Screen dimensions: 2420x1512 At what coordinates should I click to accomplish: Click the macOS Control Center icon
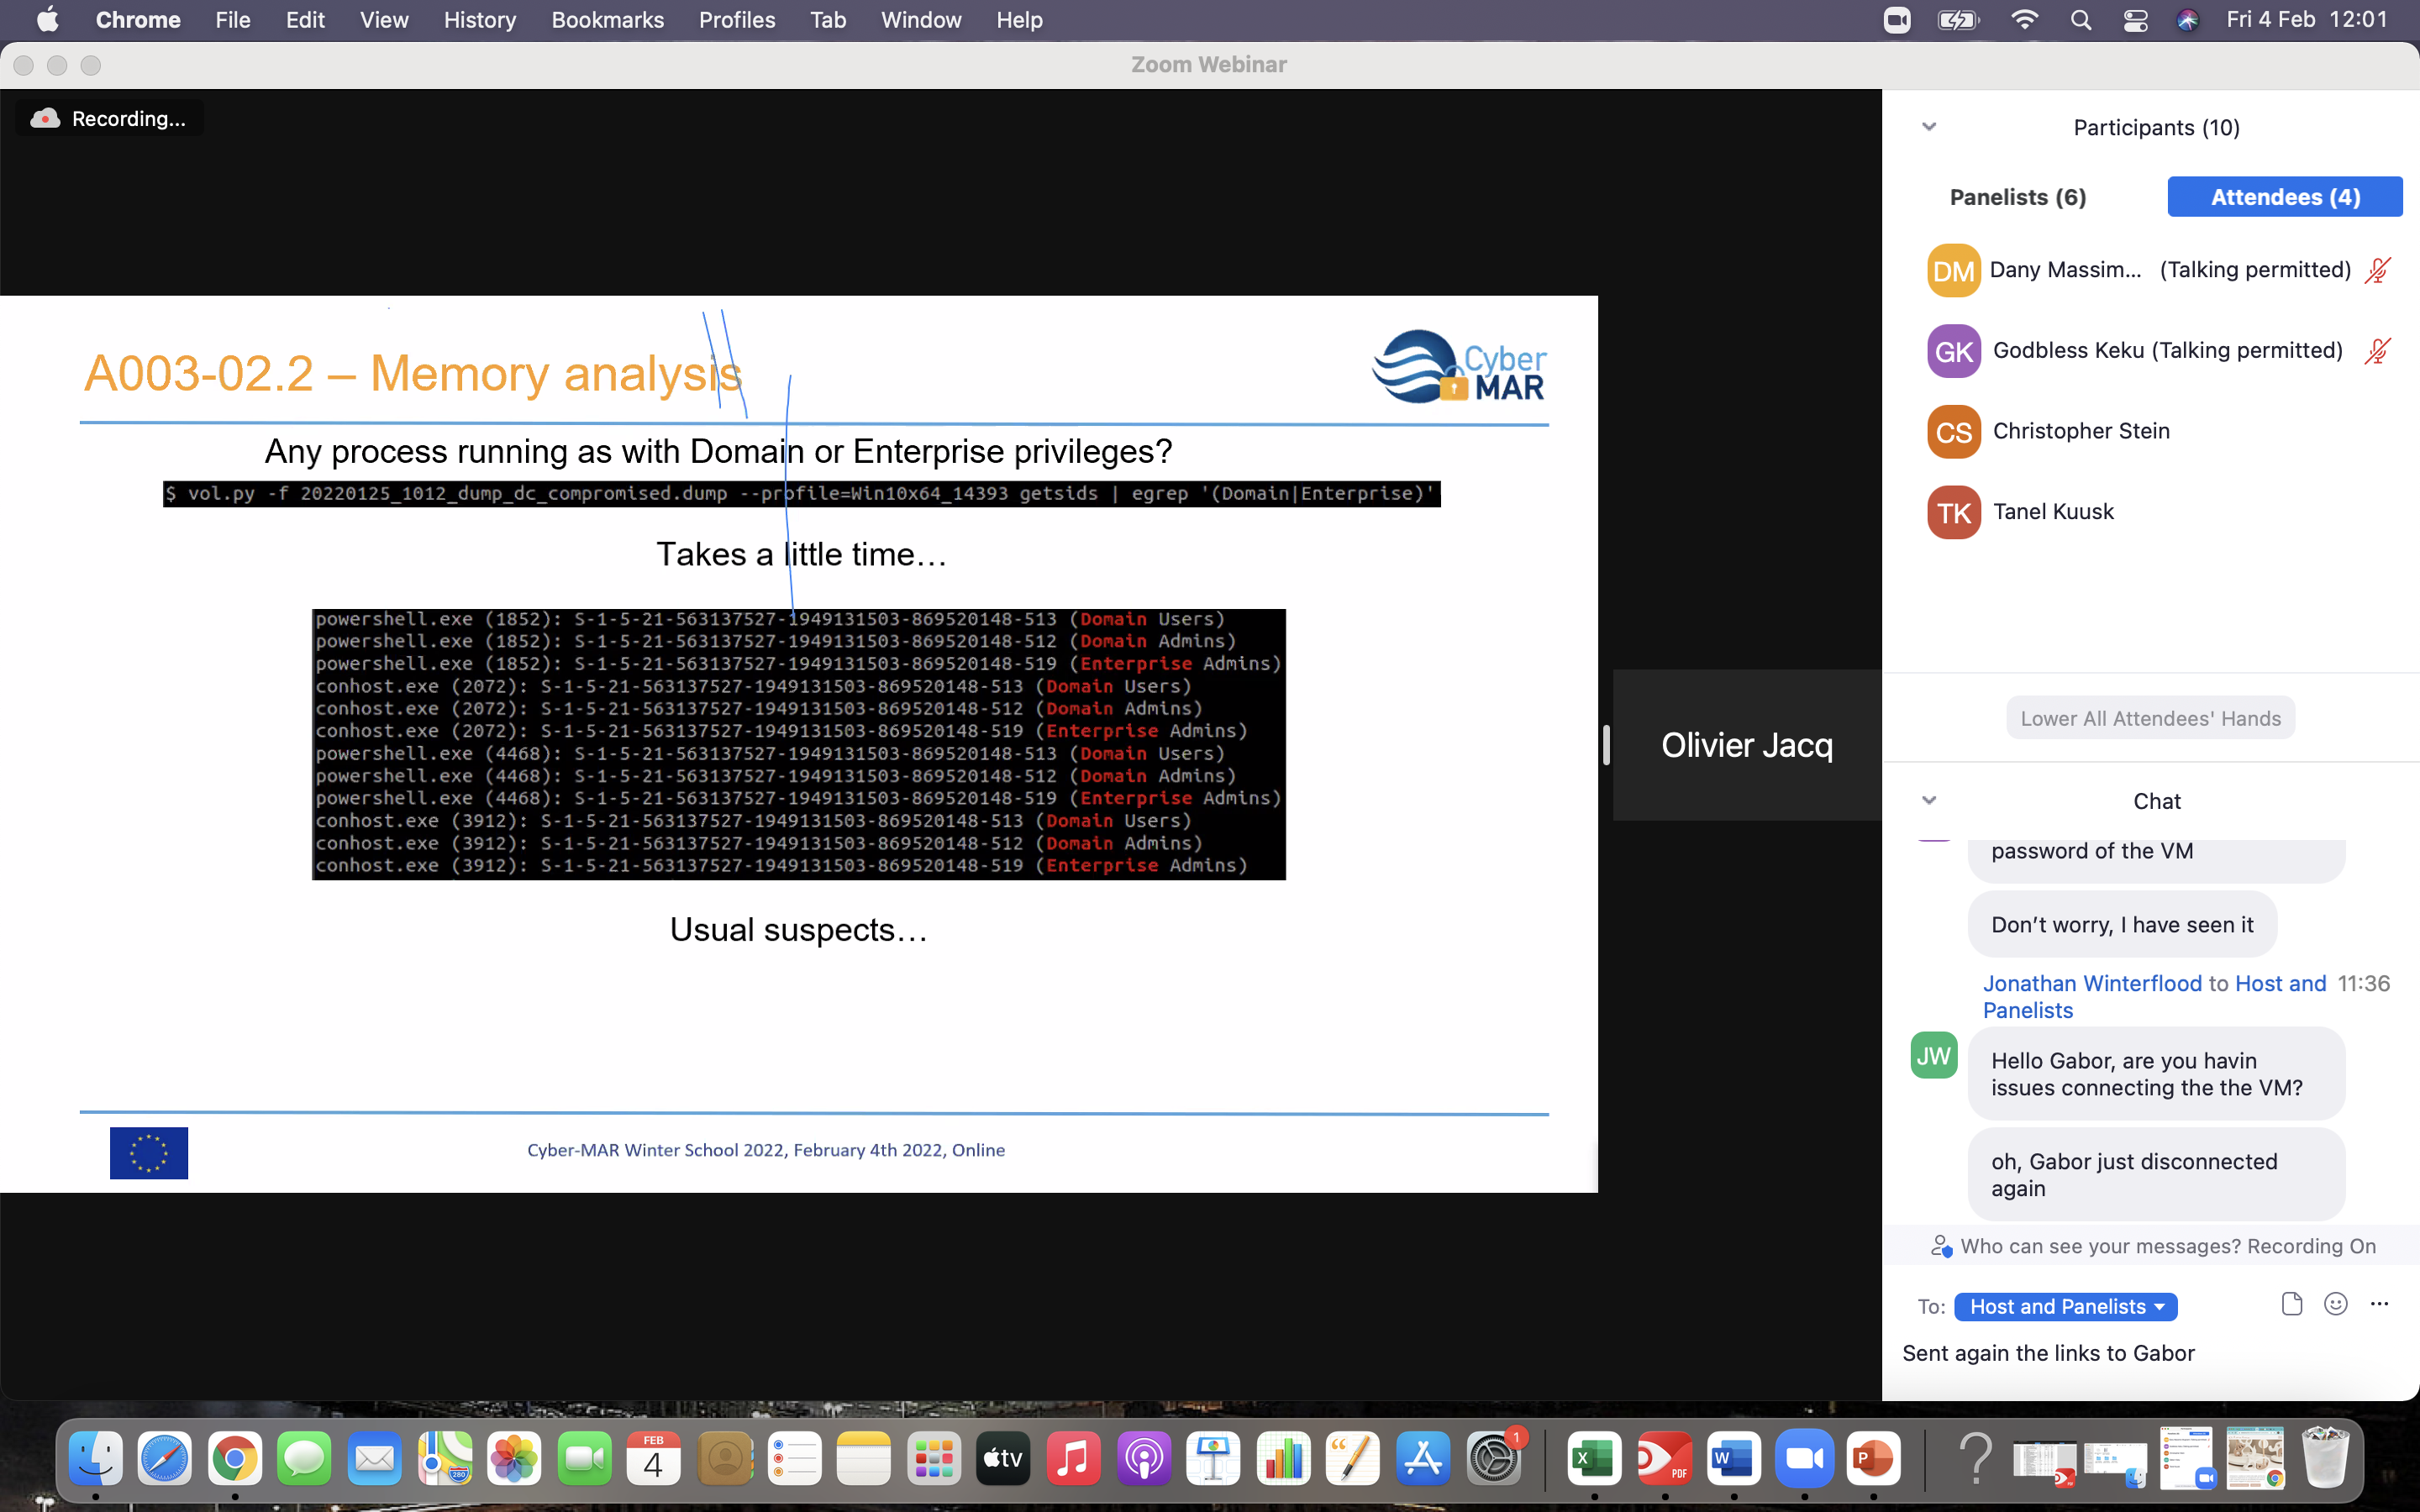2135,20
